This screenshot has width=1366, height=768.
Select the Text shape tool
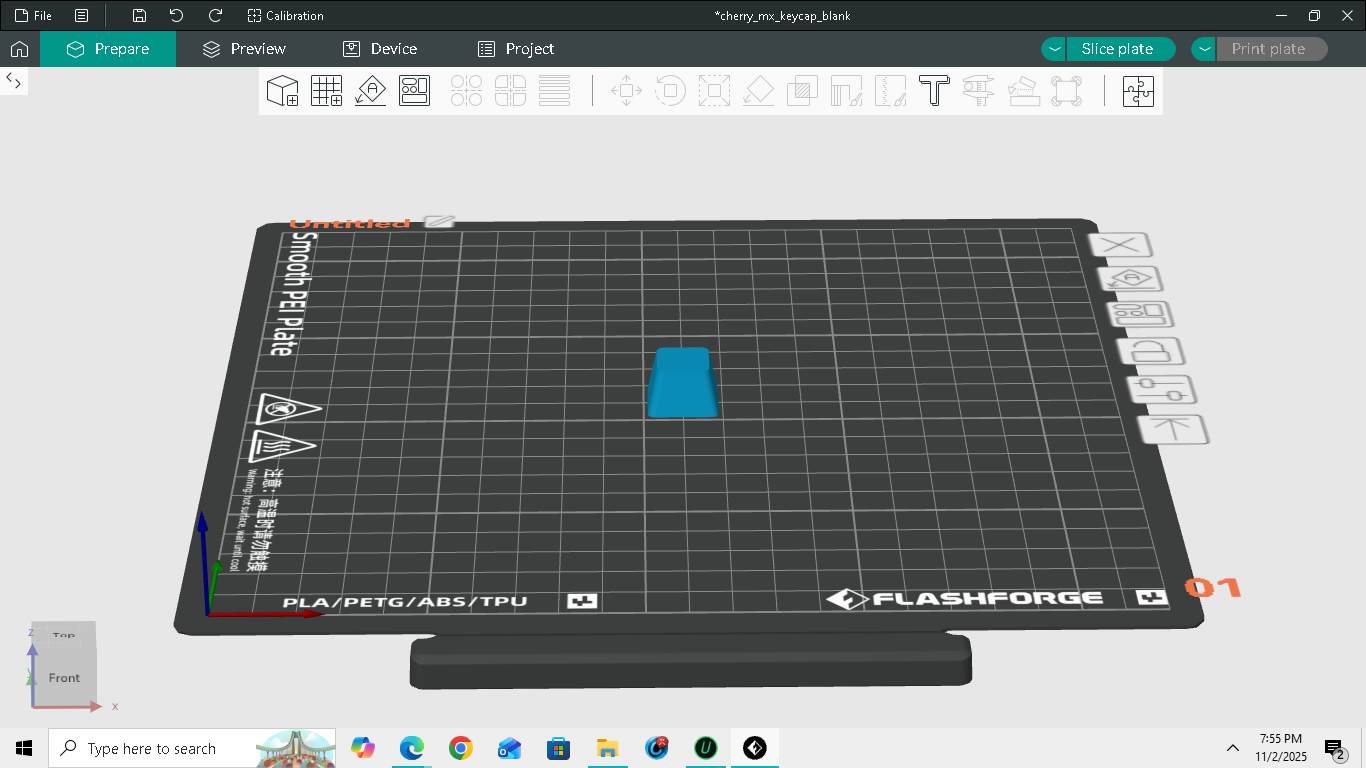pos(934,91)
